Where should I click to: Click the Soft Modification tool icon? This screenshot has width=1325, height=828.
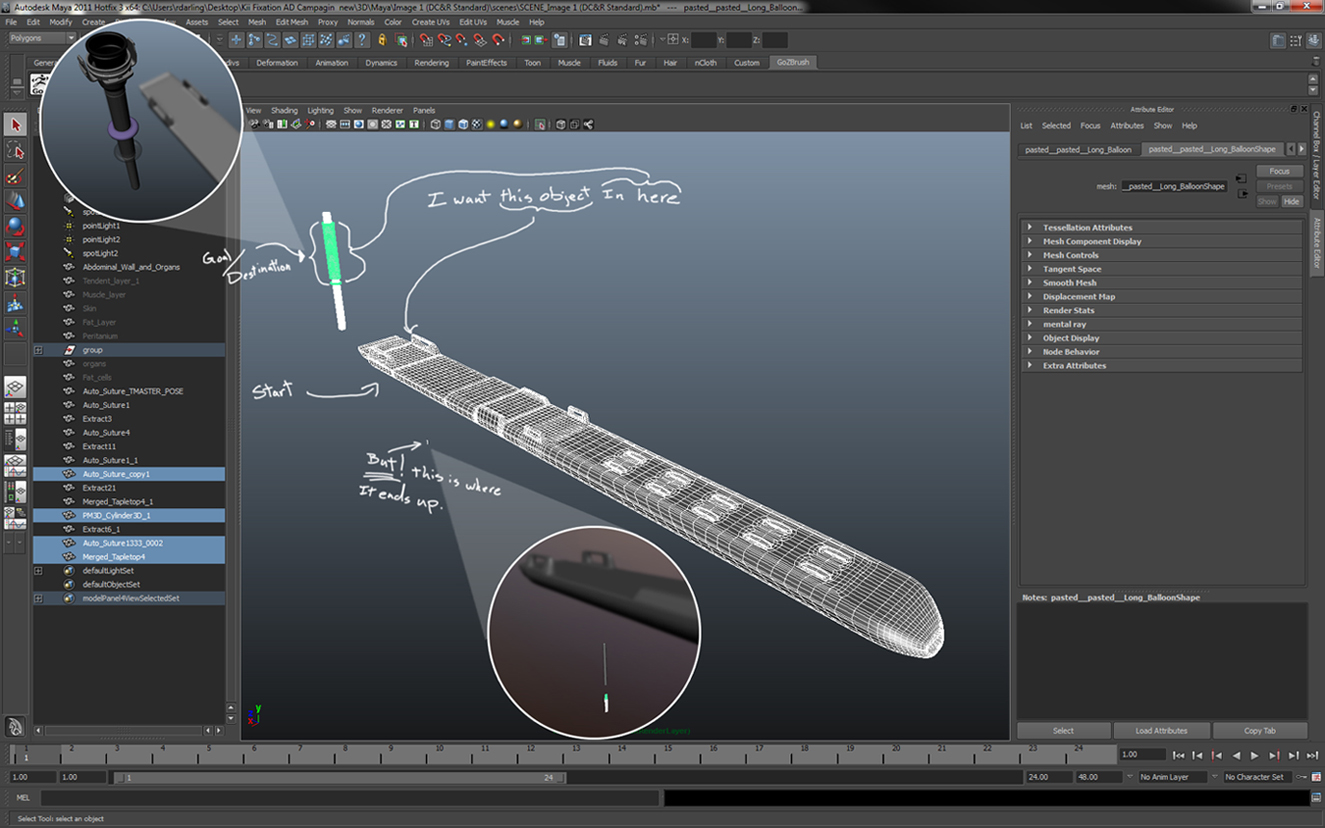point(15,303)
